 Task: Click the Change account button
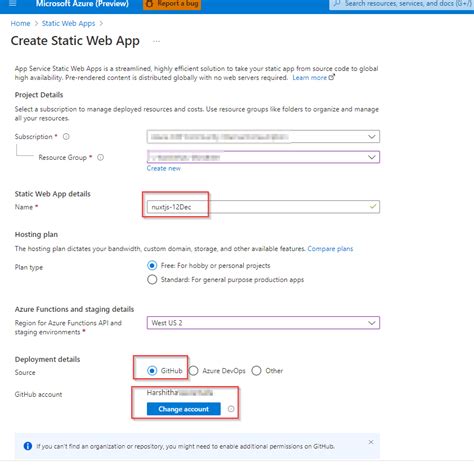(184, 409)
